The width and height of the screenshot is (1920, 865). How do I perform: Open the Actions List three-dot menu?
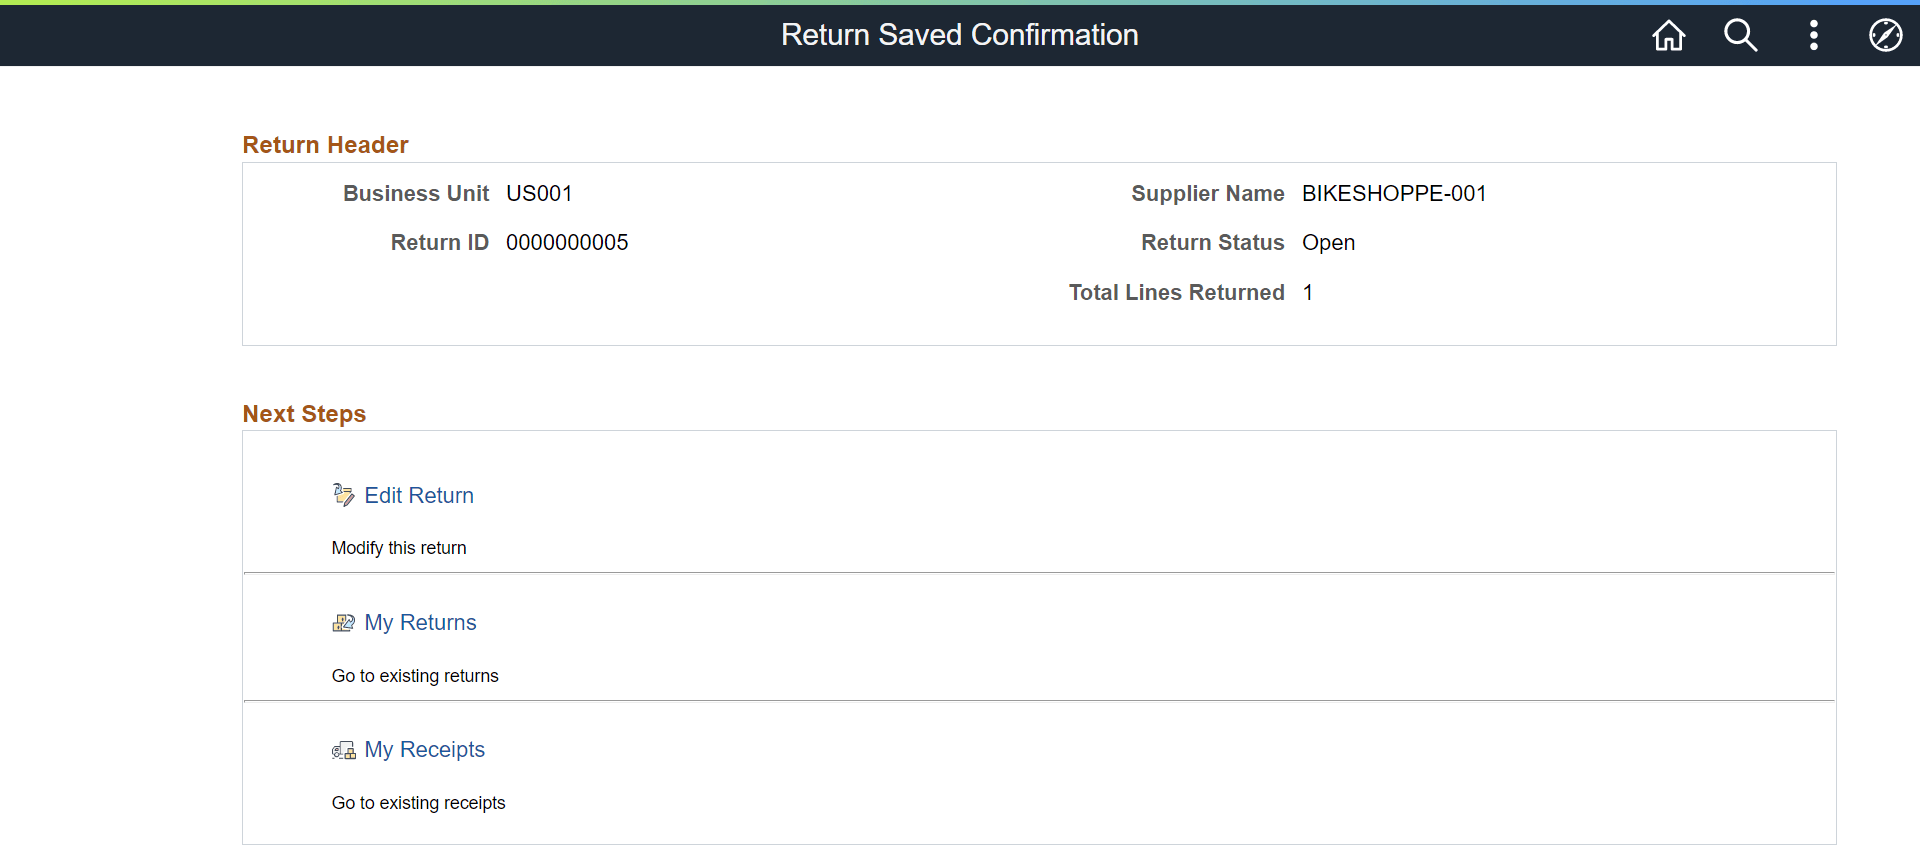click(1814, 35)
